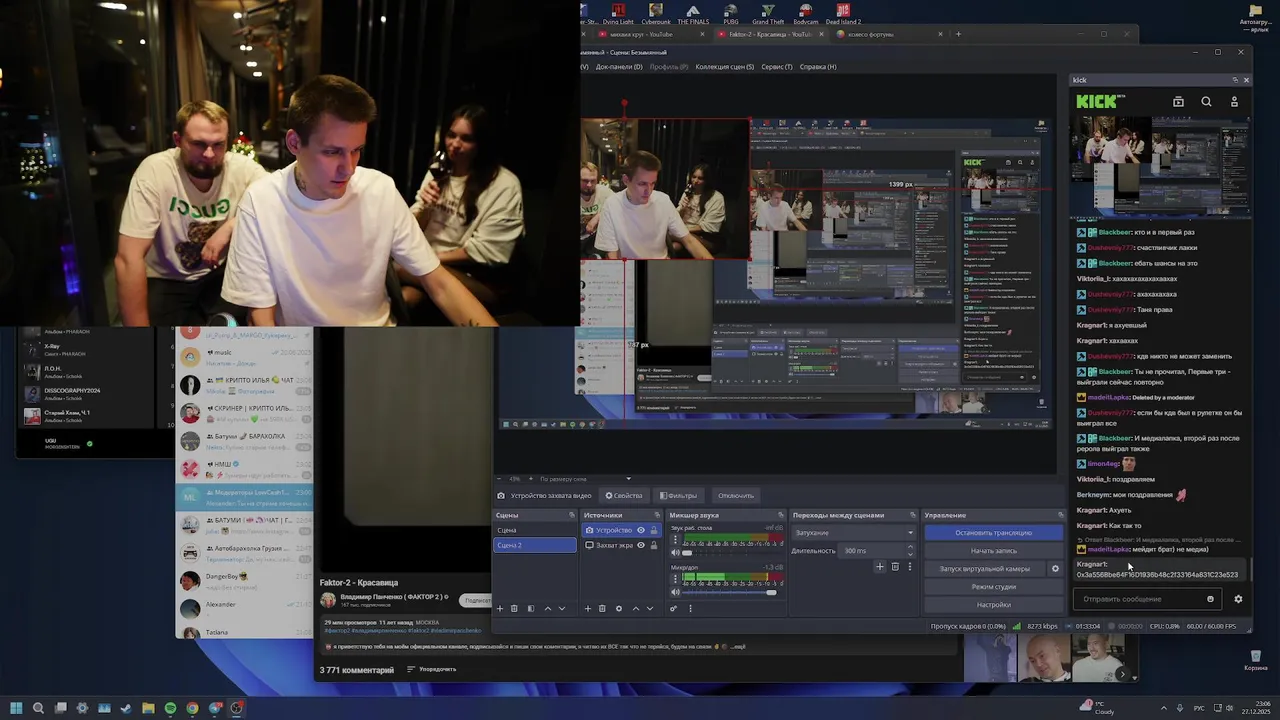Mute the Mic/Aux channel speaker
1280x720 pixels.
[x=675, y=592]
